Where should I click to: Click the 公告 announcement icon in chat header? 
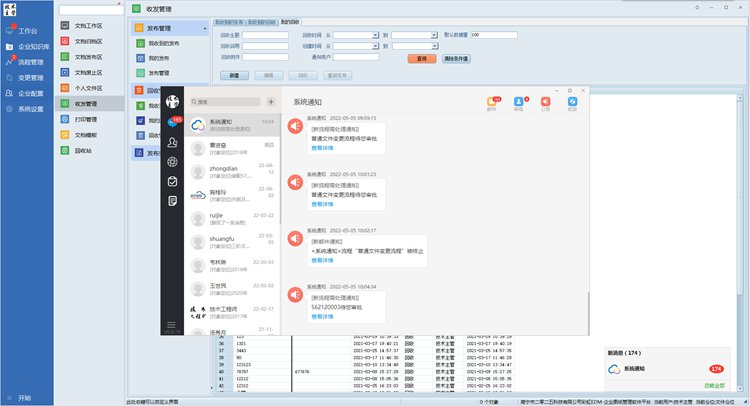pyautogui.click(x=546, y=101)
